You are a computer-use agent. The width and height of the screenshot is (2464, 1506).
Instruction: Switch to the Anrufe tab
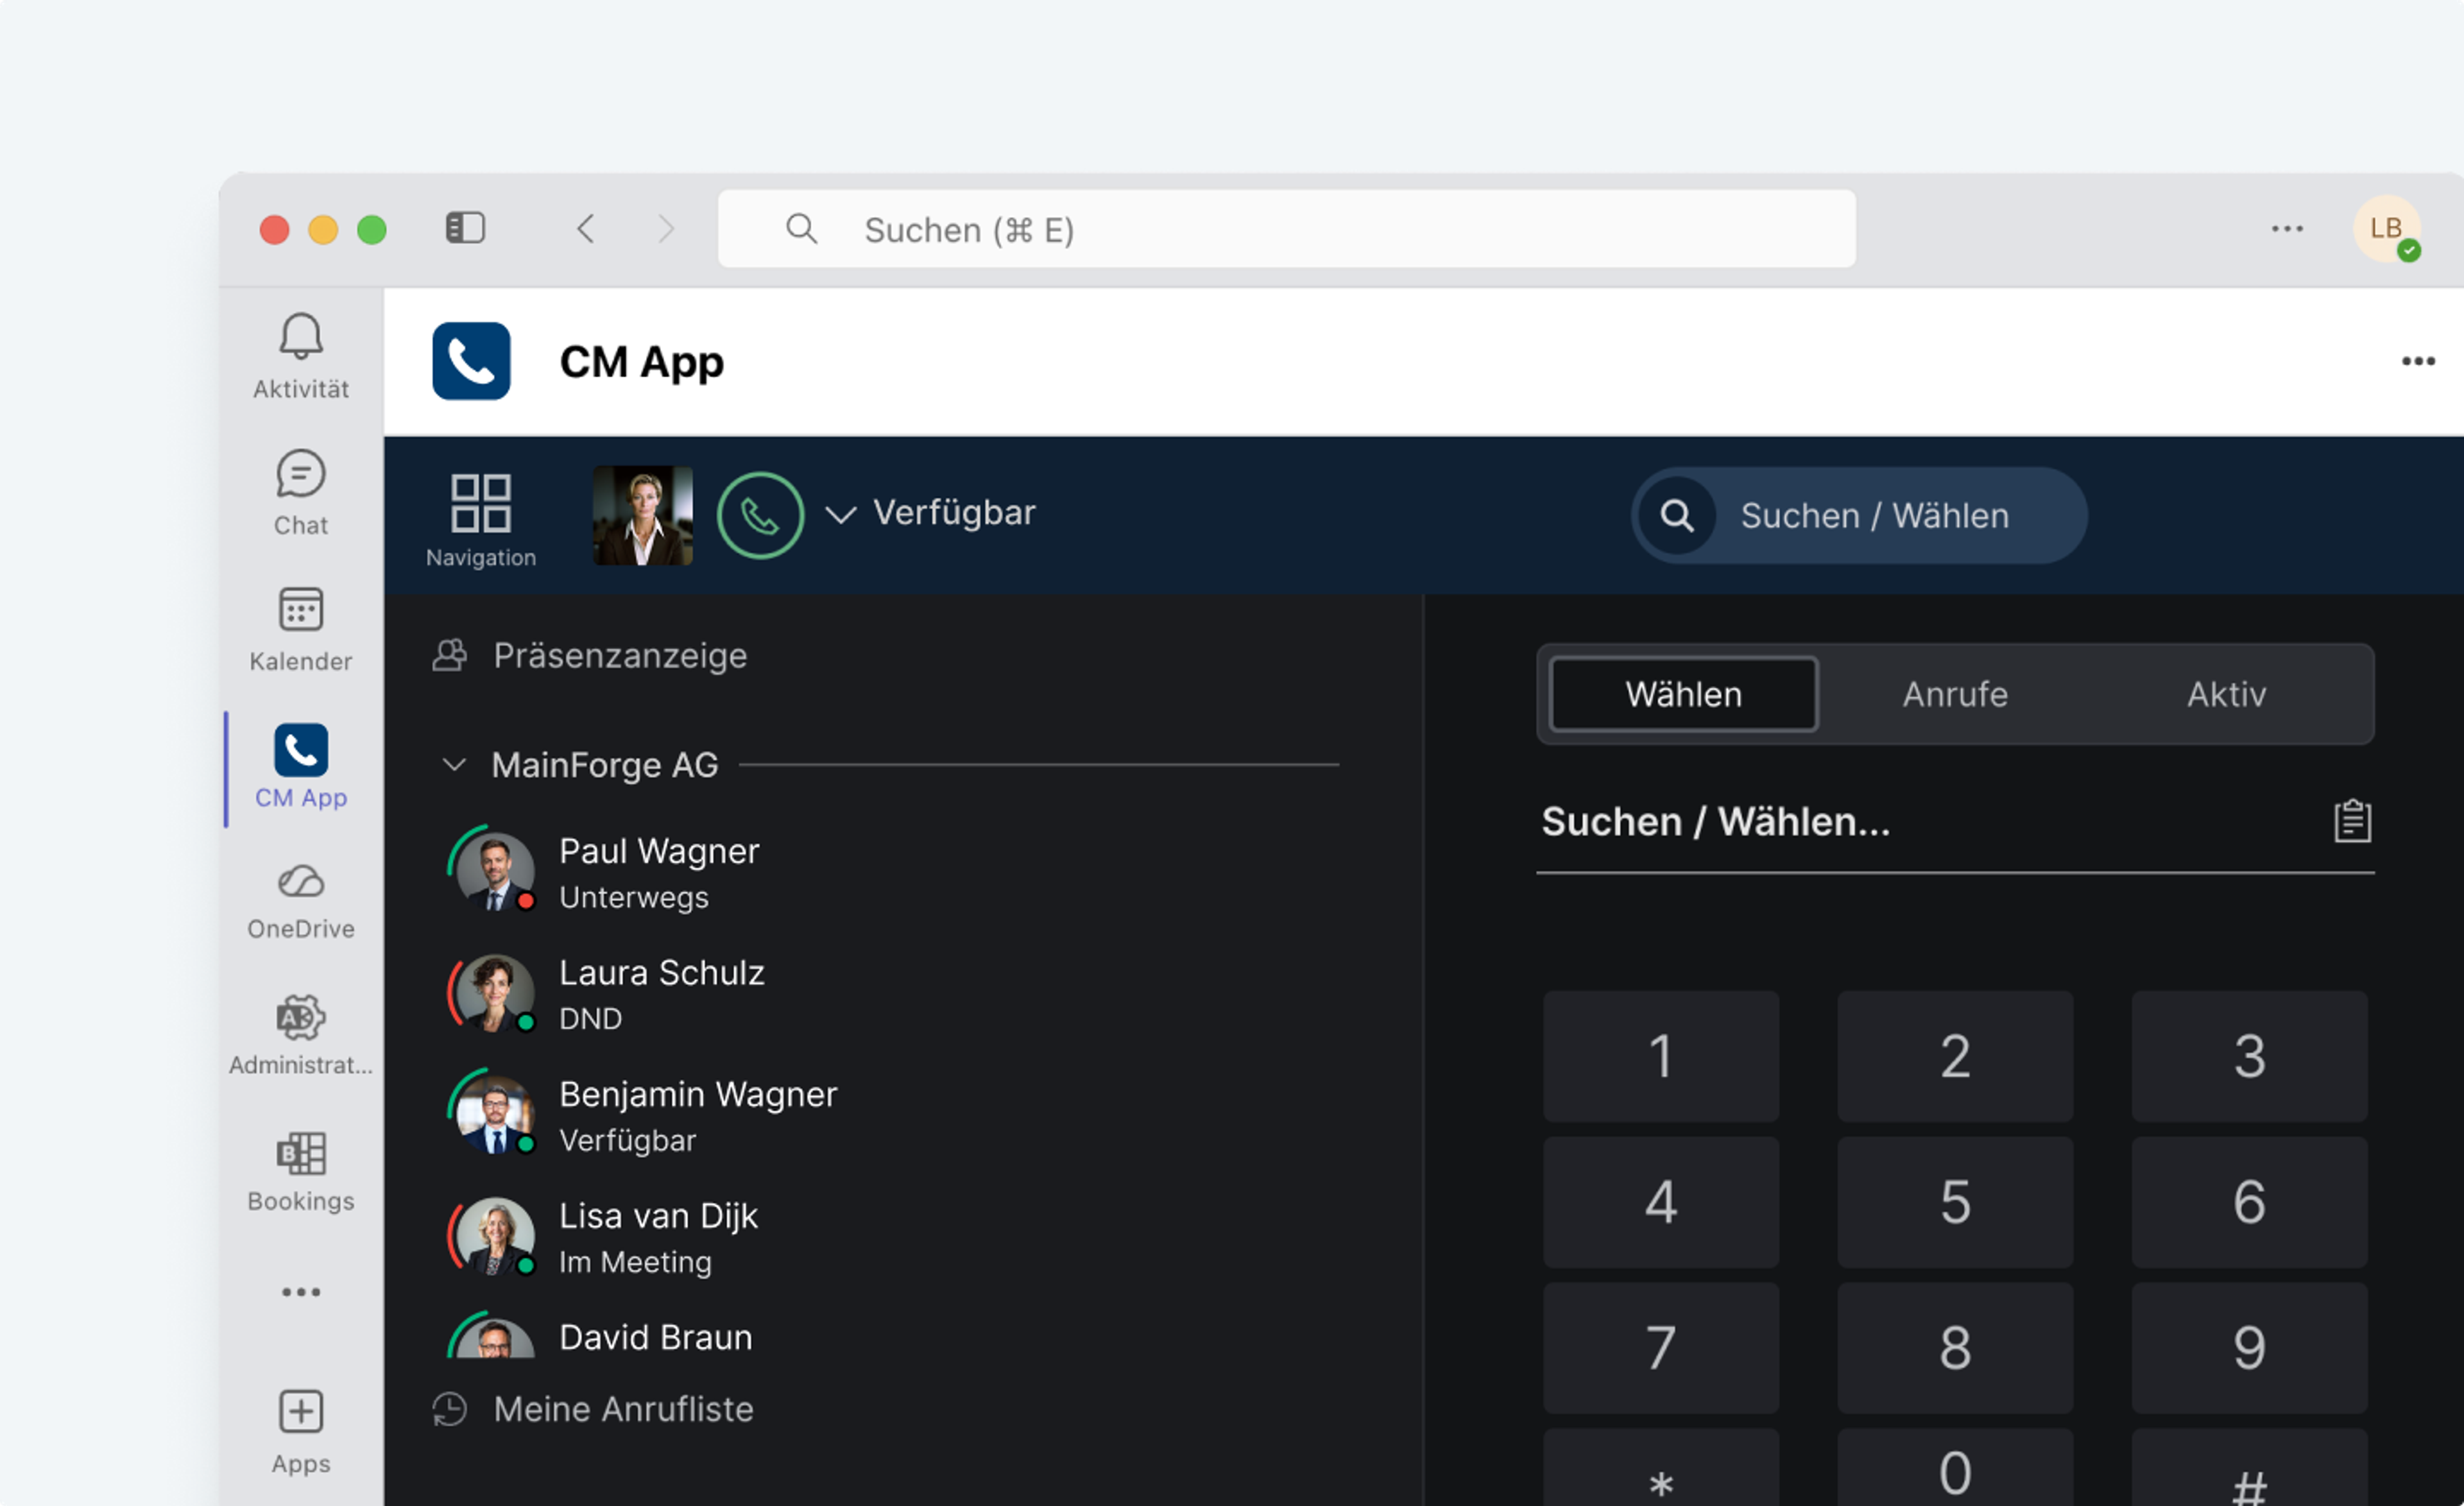(x=1955, y=694)
